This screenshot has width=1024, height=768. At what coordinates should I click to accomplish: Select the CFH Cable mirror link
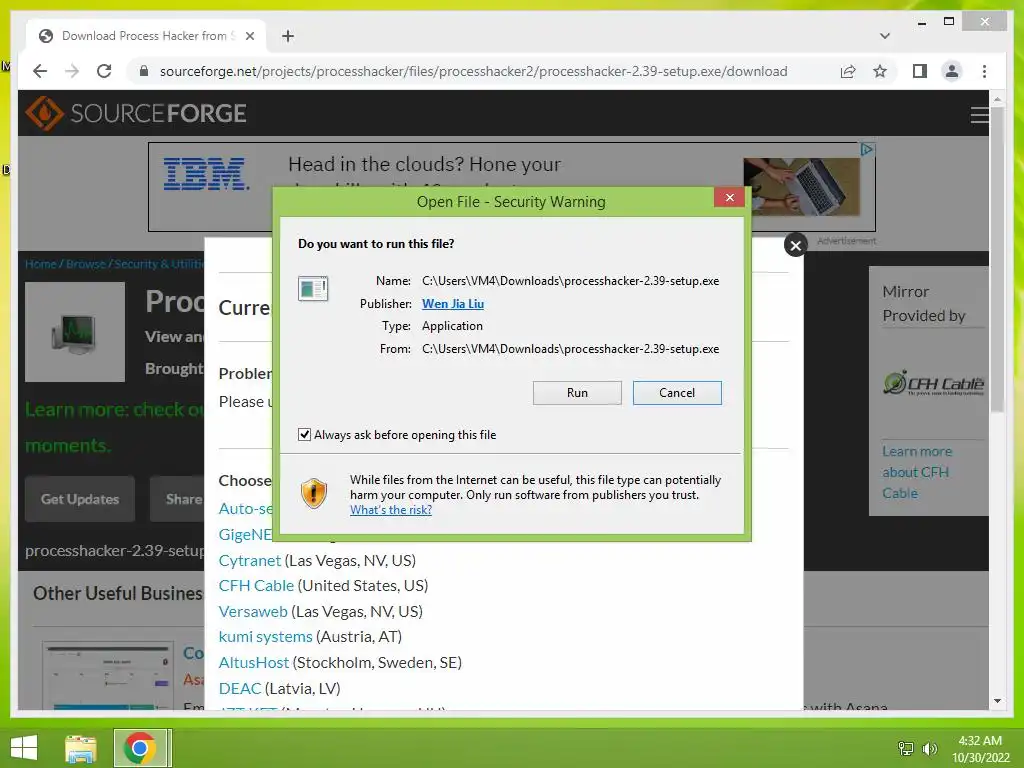(256, 585)
